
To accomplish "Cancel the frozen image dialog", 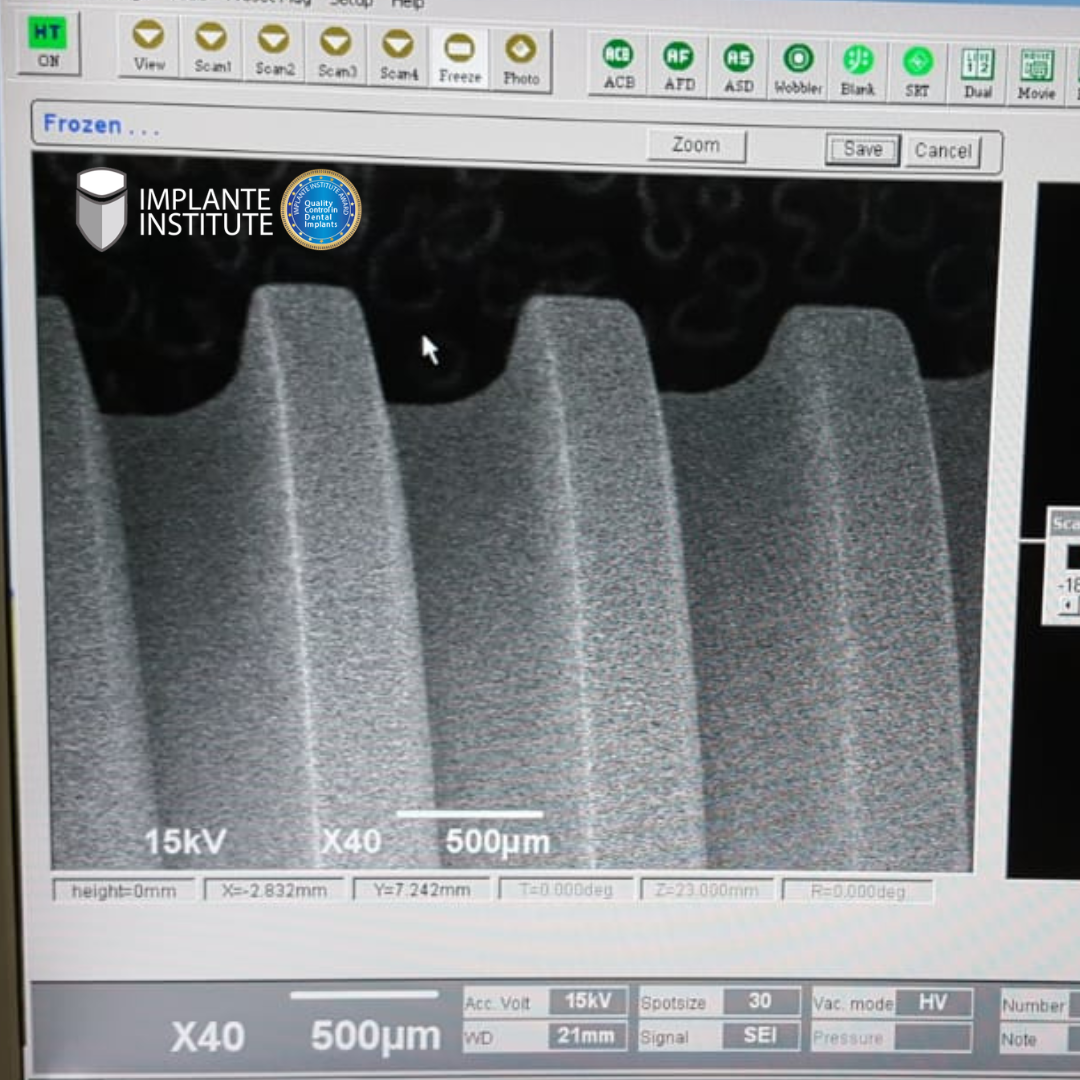I will point(942,152).
